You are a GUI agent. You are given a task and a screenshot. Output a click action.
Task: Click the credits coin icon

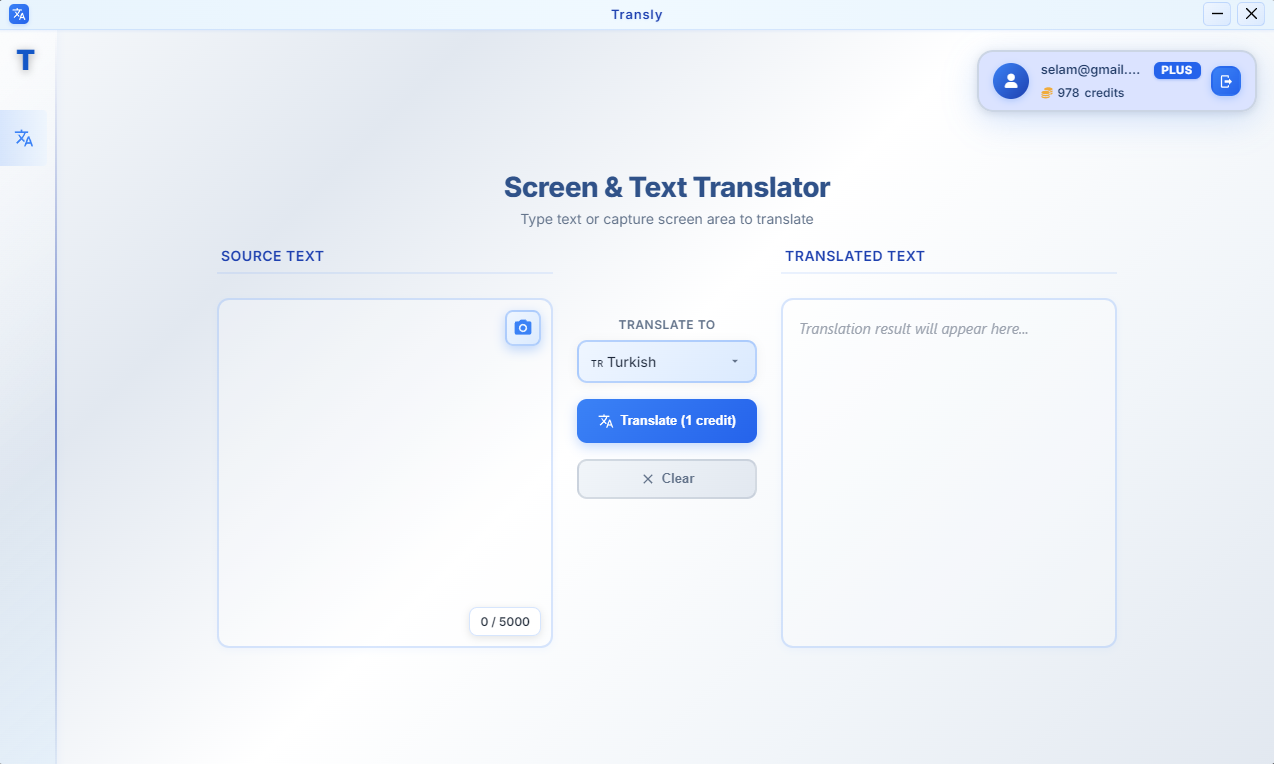coord(1047,93)
